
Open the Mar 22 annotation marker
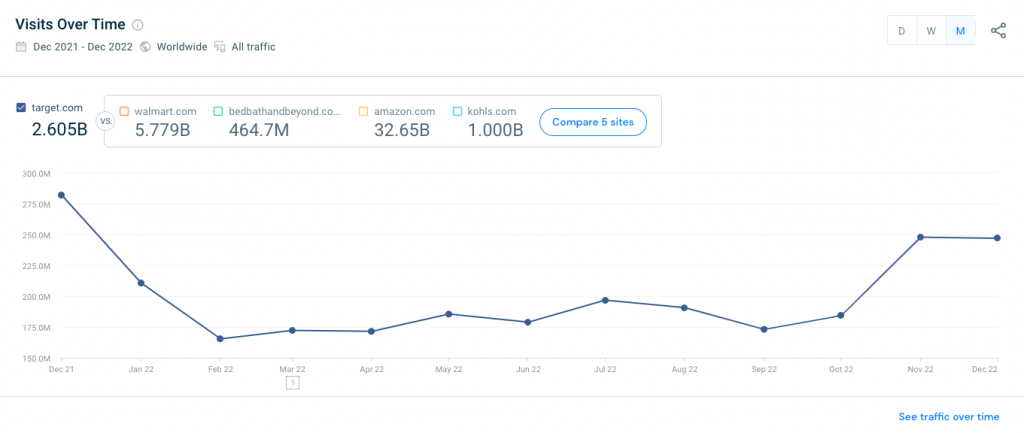[x=292, y=382]
